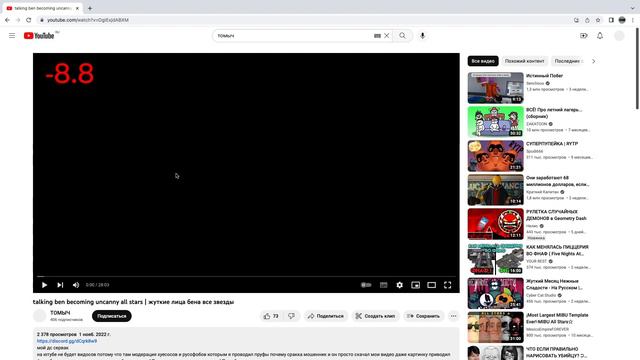Click the browser address bar URL
Screen dimensions: 640x360
(x=88, y=20)
